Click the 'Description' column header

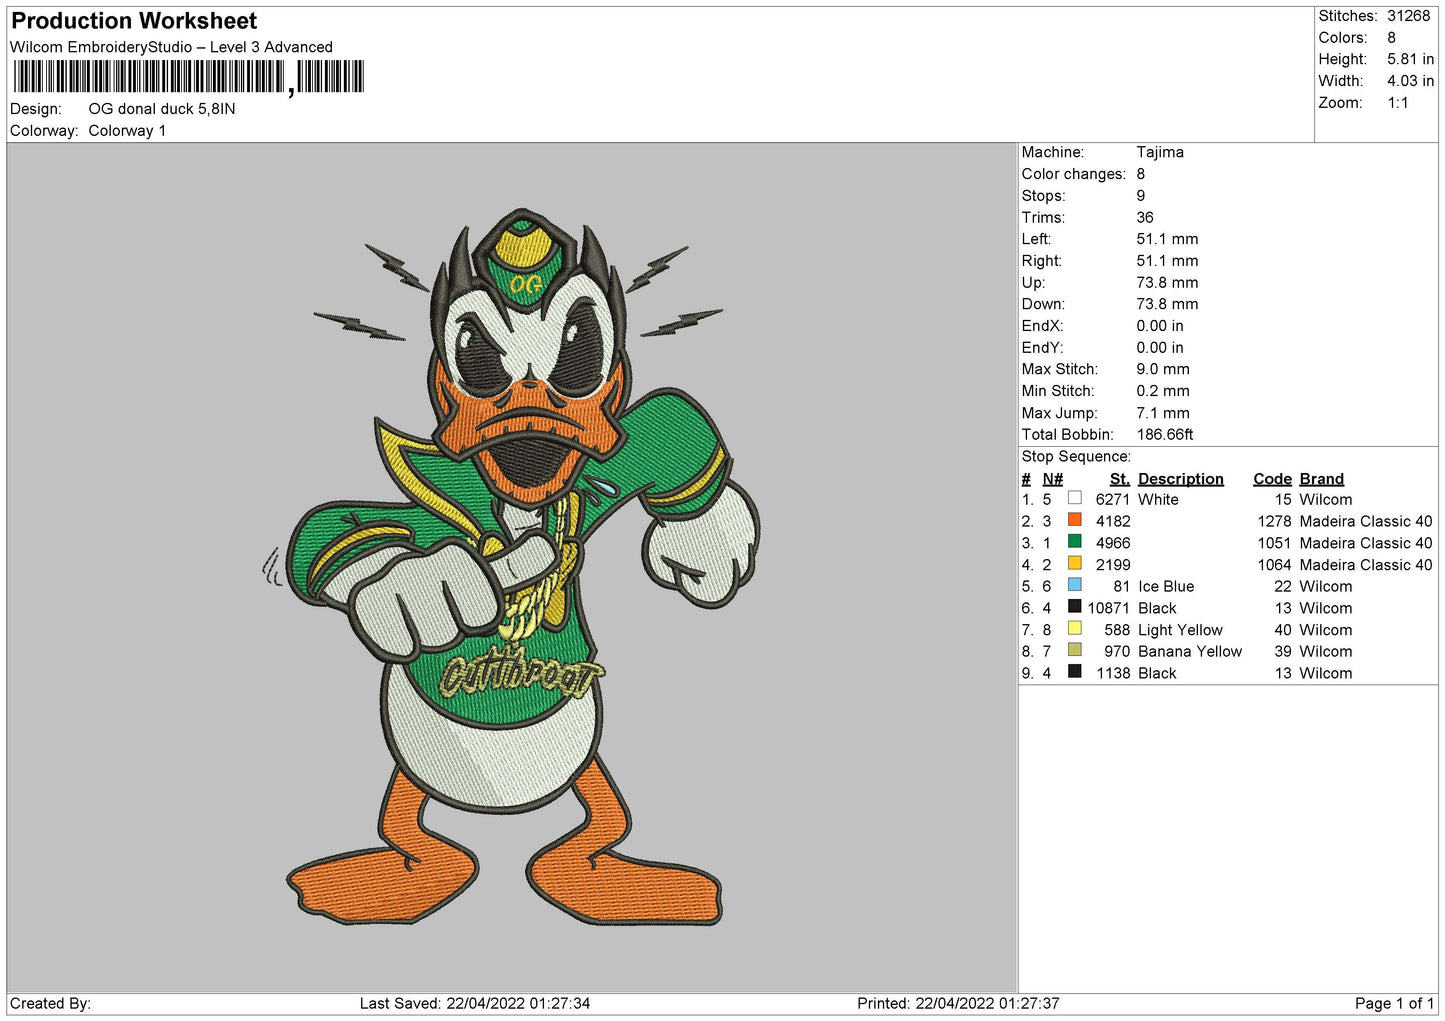pos(1181,479)
